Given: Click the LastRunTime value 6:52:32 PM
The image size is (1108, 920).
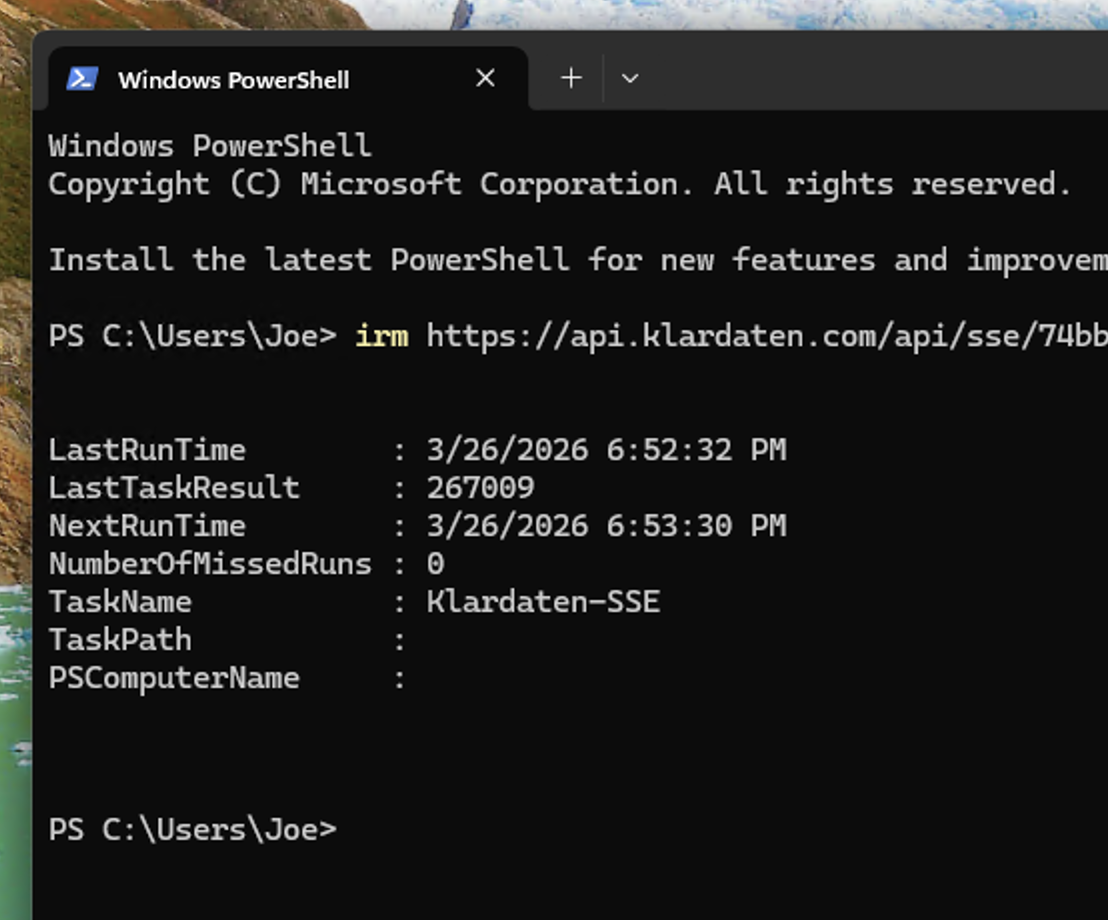Looking at the screenshot, I should click(x=696, y=450).
